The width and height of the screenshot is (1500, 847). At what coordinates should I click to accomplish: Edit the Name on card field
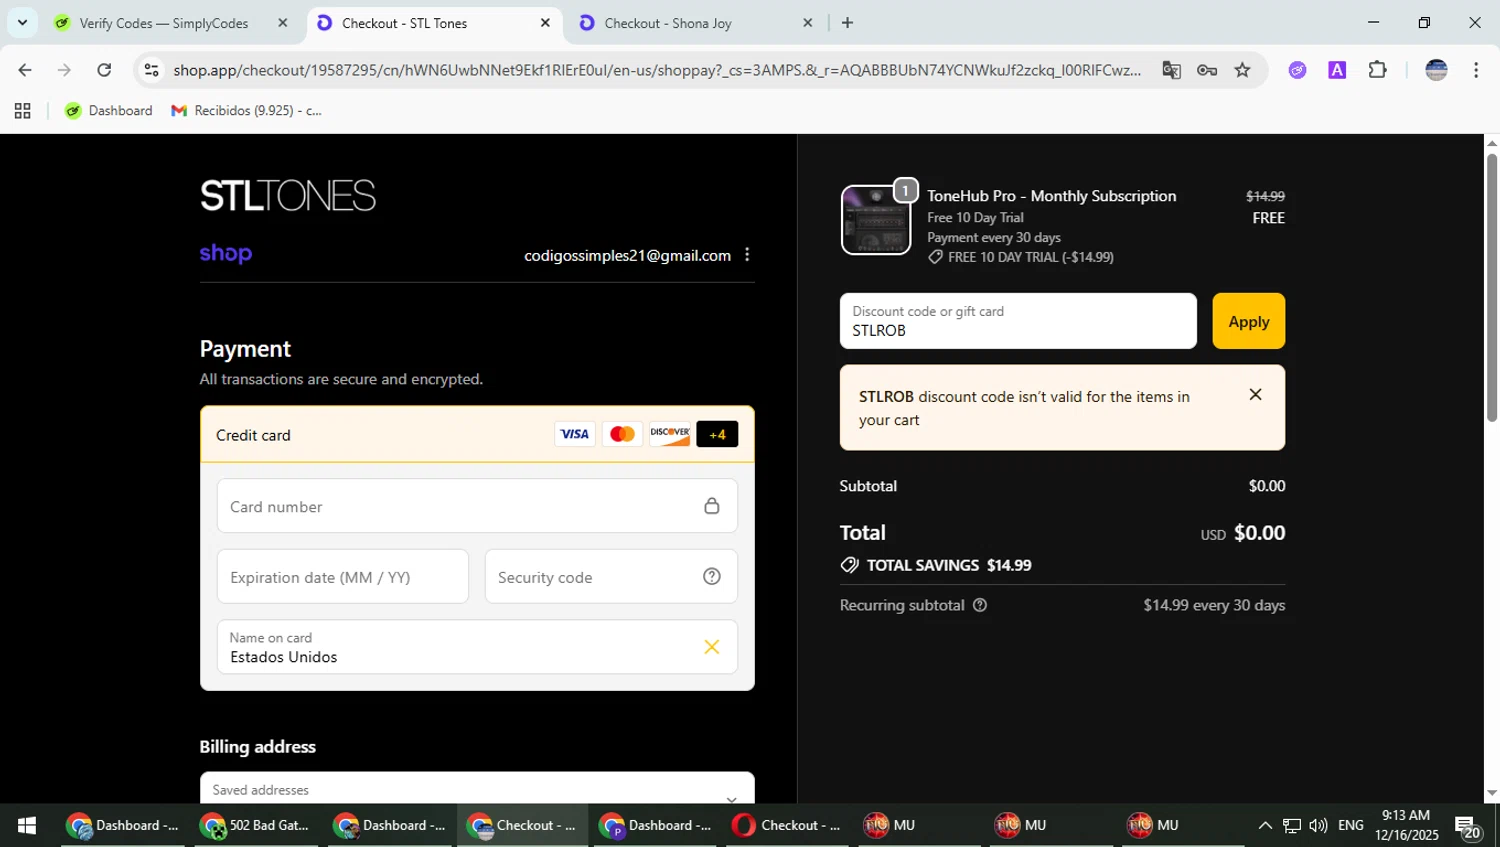click(477, 647)
